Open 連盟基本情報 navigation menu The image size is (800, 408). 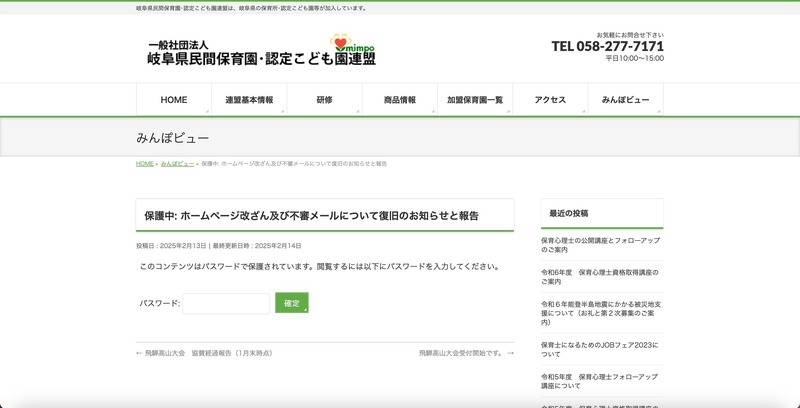click(249, 100)
